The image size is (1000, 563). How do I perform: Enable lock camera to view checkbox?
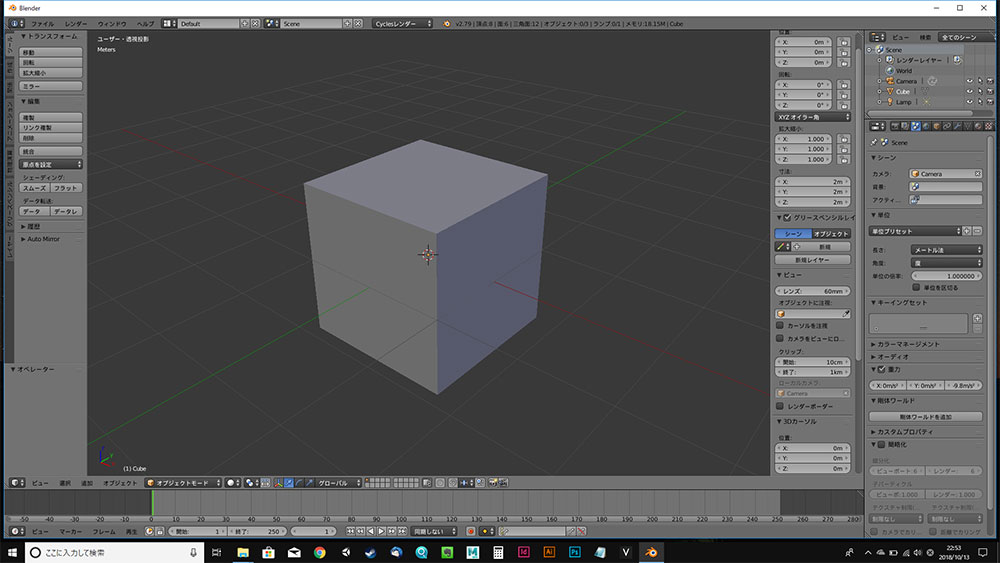pos(780,338)
